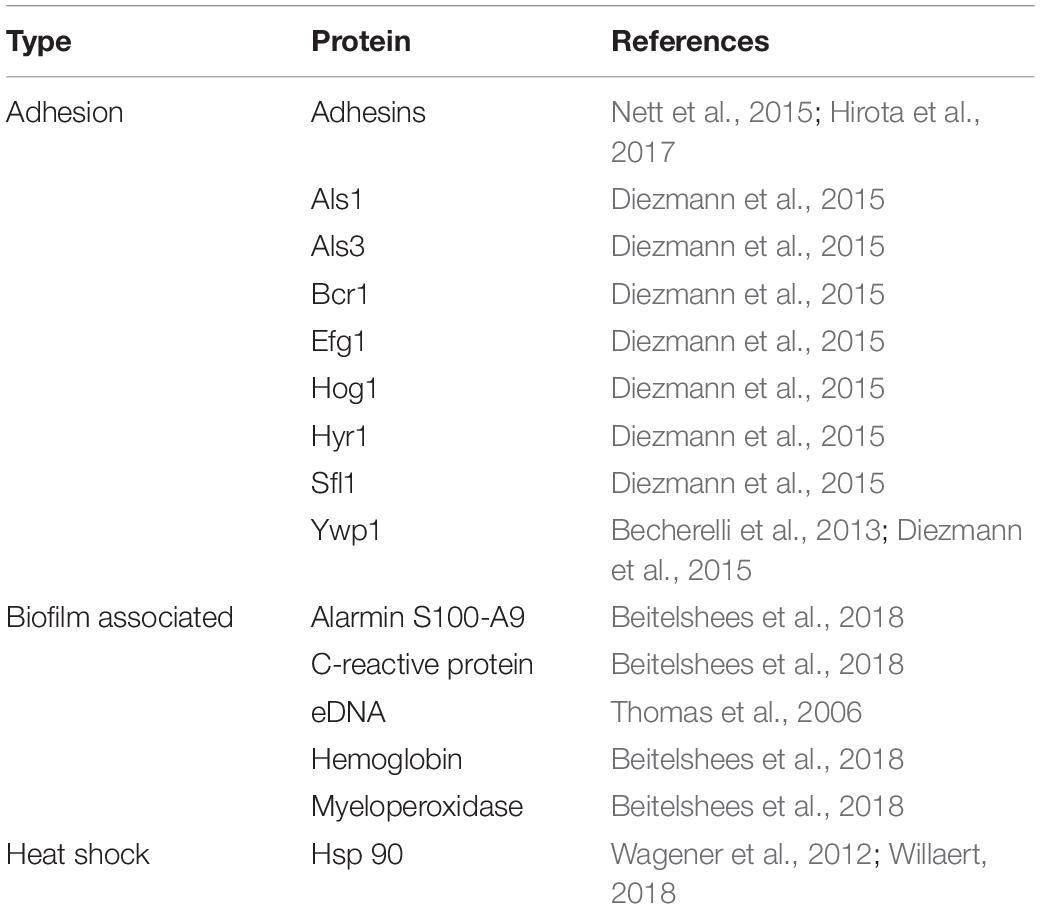Open Diezmann et al., 2015 for Sfl1

pos(748,483)
